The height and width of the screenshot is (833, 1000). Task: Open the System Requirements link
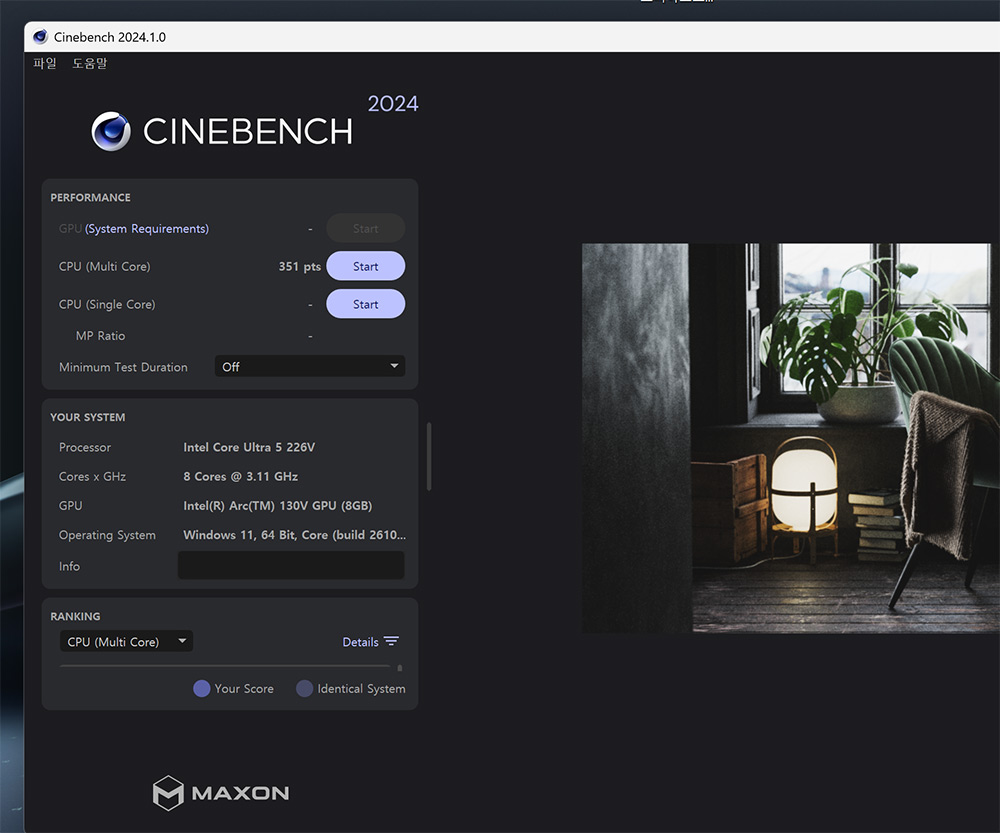pos(147,228)
